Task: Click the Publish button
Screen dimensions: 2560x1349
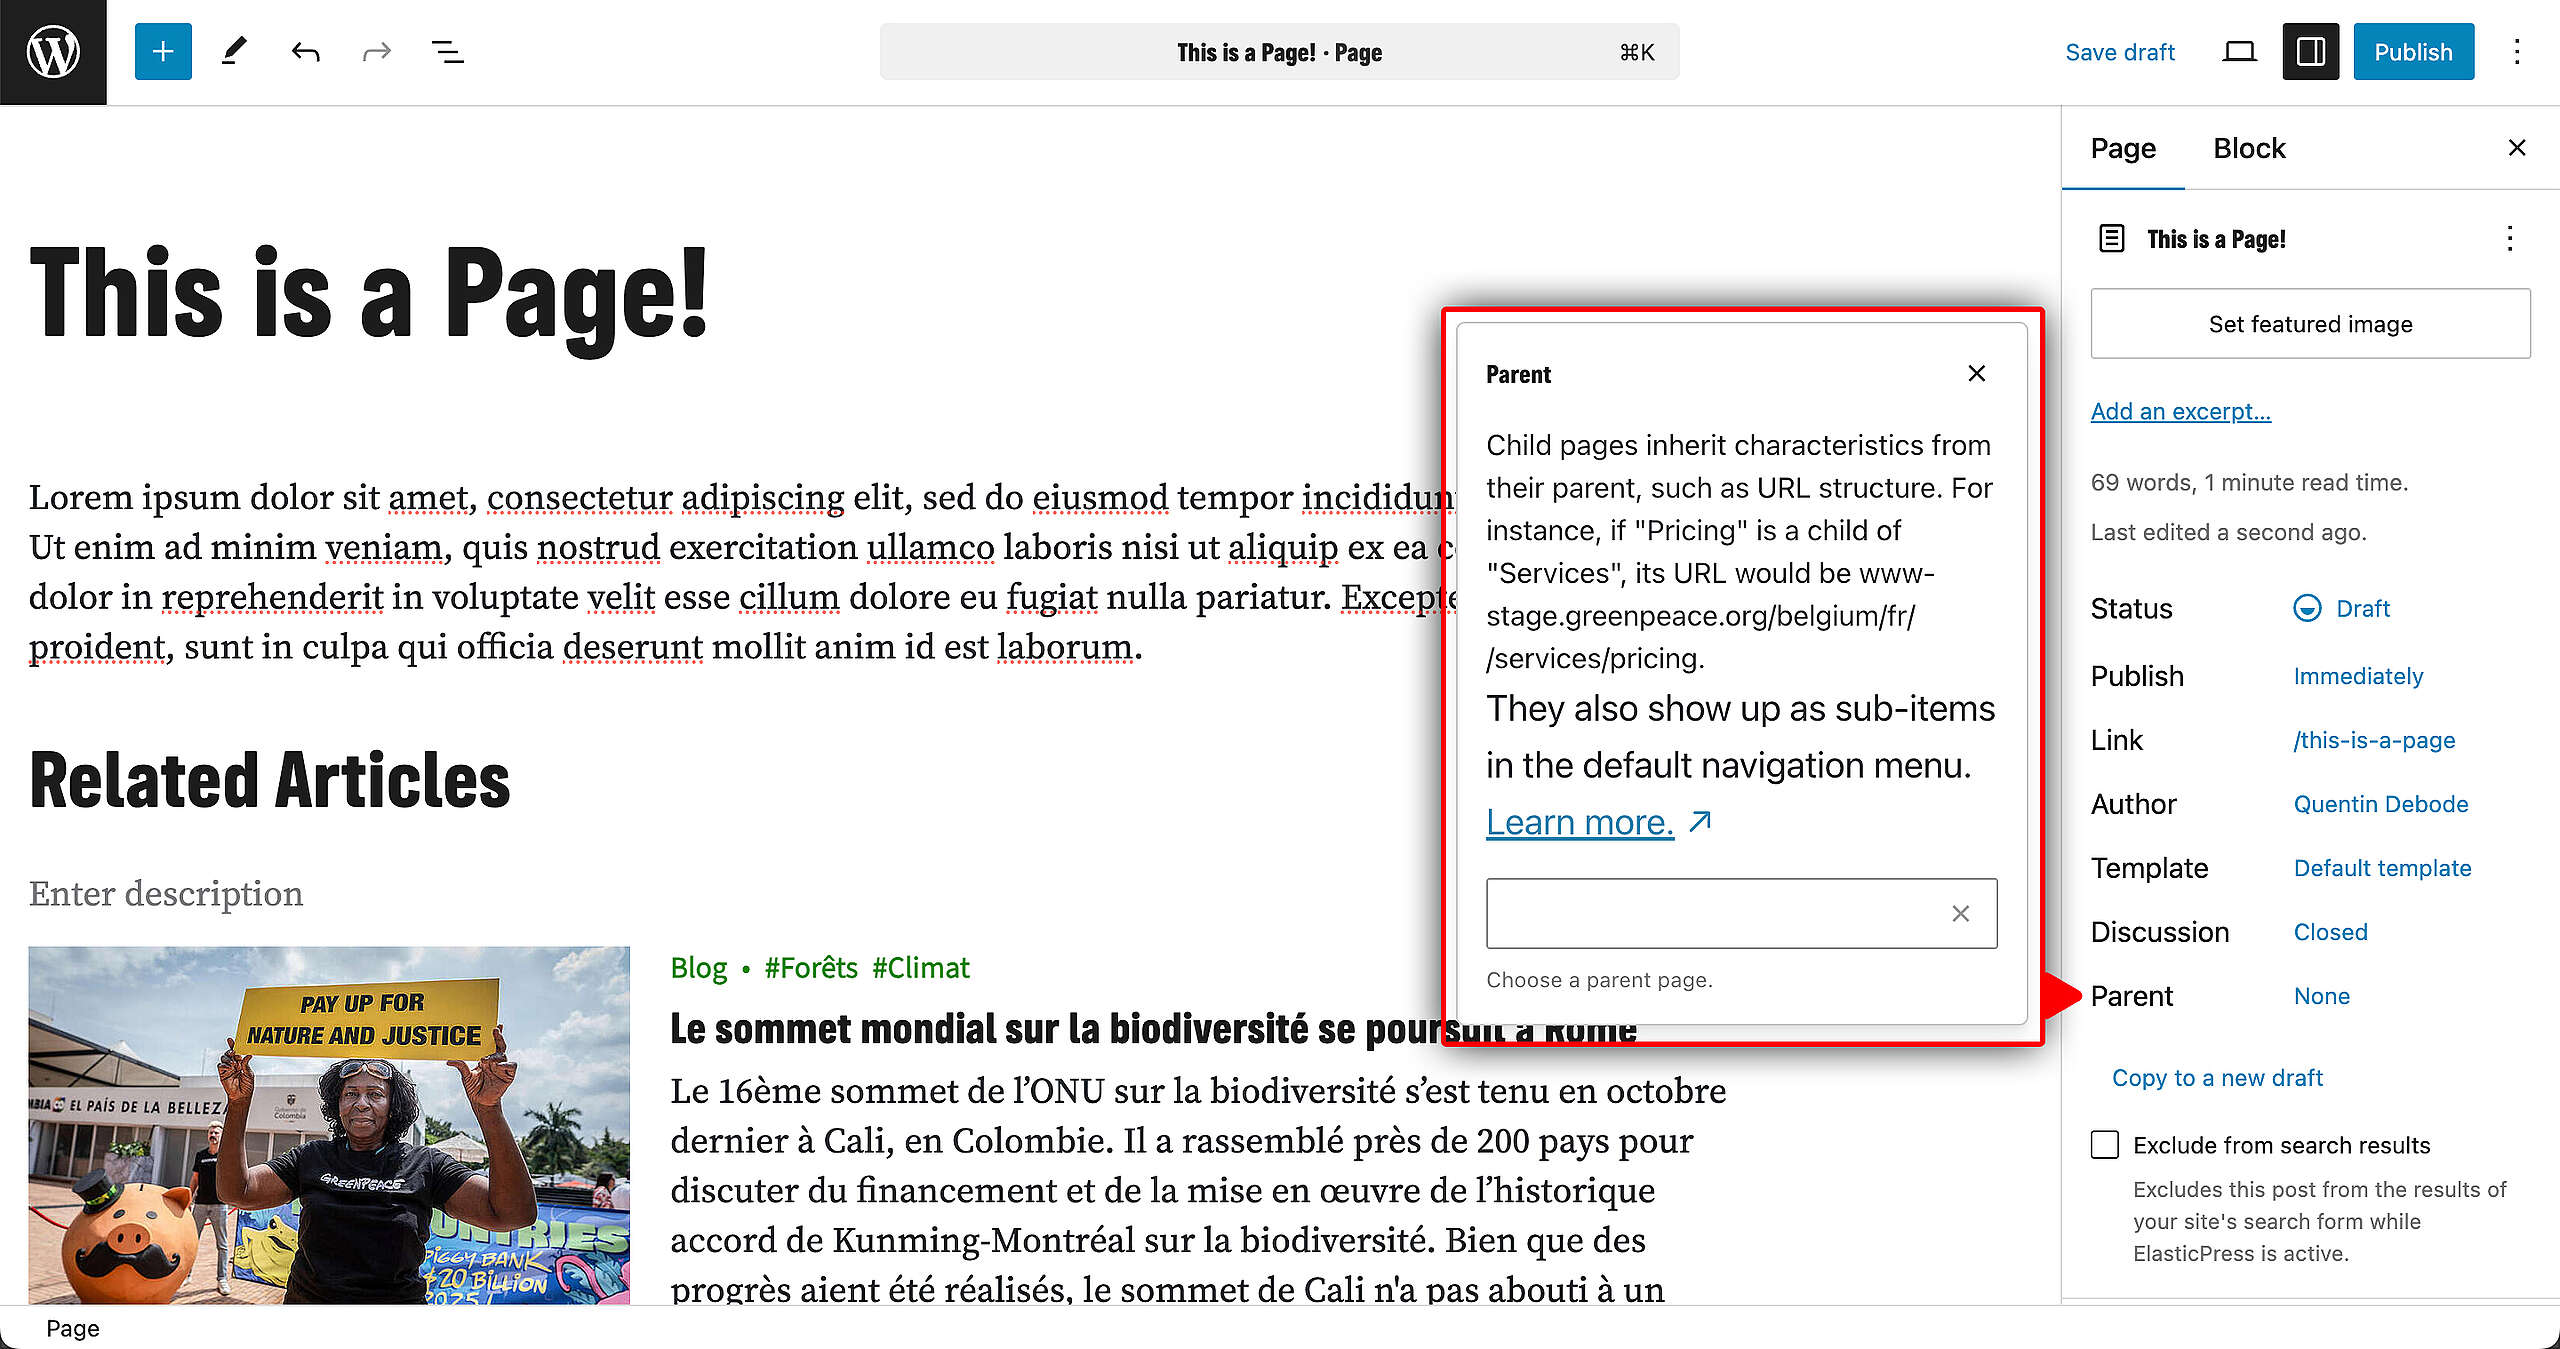Action: (x=2413, y=52)
